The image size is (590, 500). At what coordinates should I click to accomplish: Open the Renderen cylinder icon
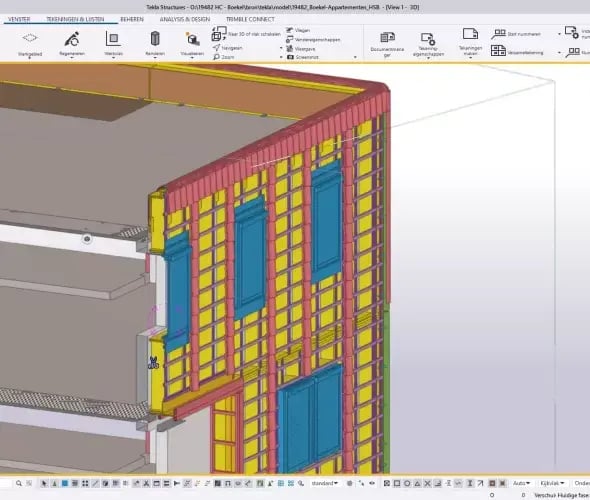[x=155, y=39]
